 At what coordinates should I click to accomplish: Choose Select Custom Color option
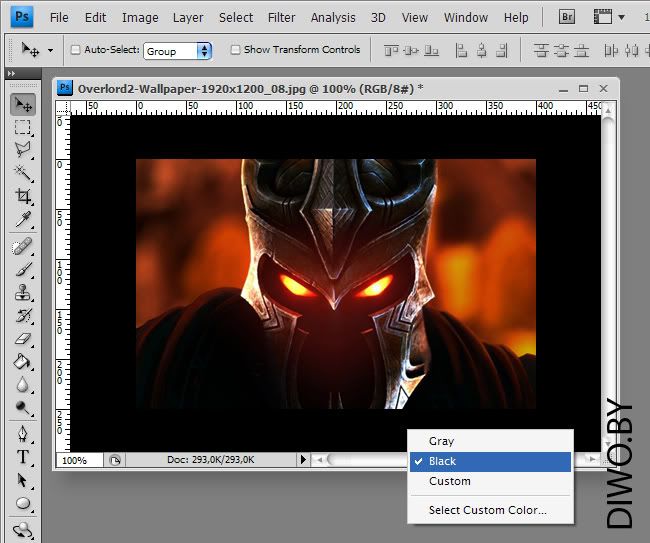tap(490, 510)
